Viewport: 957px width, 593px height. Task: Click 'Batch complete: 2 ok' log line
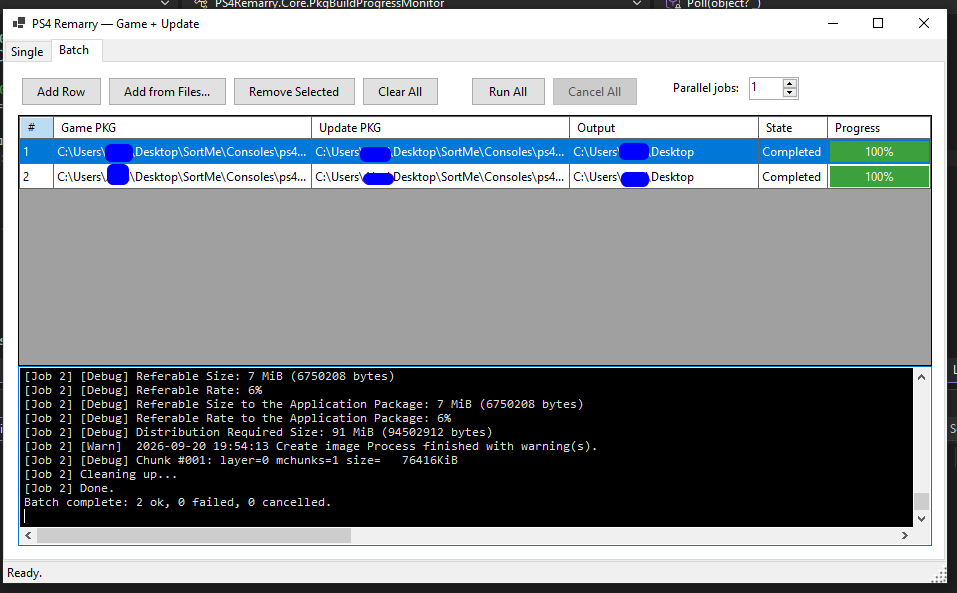177,502
